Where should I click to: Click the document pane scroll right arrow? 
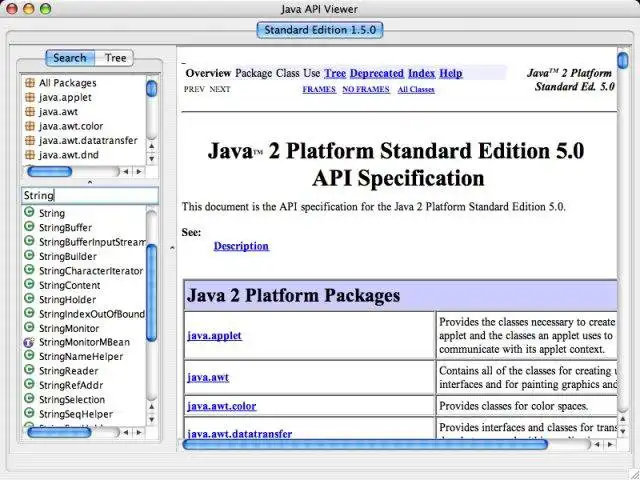point(610,444)
